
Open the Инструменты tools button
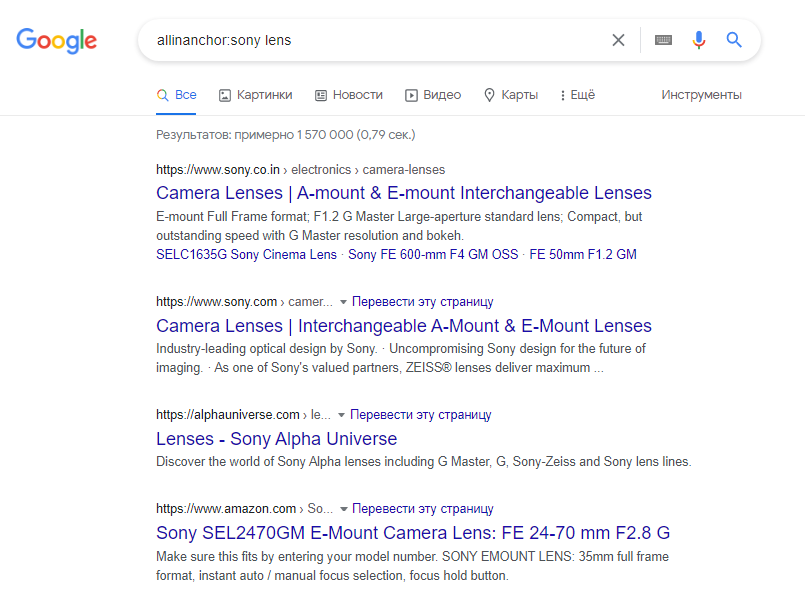(701, 95)
